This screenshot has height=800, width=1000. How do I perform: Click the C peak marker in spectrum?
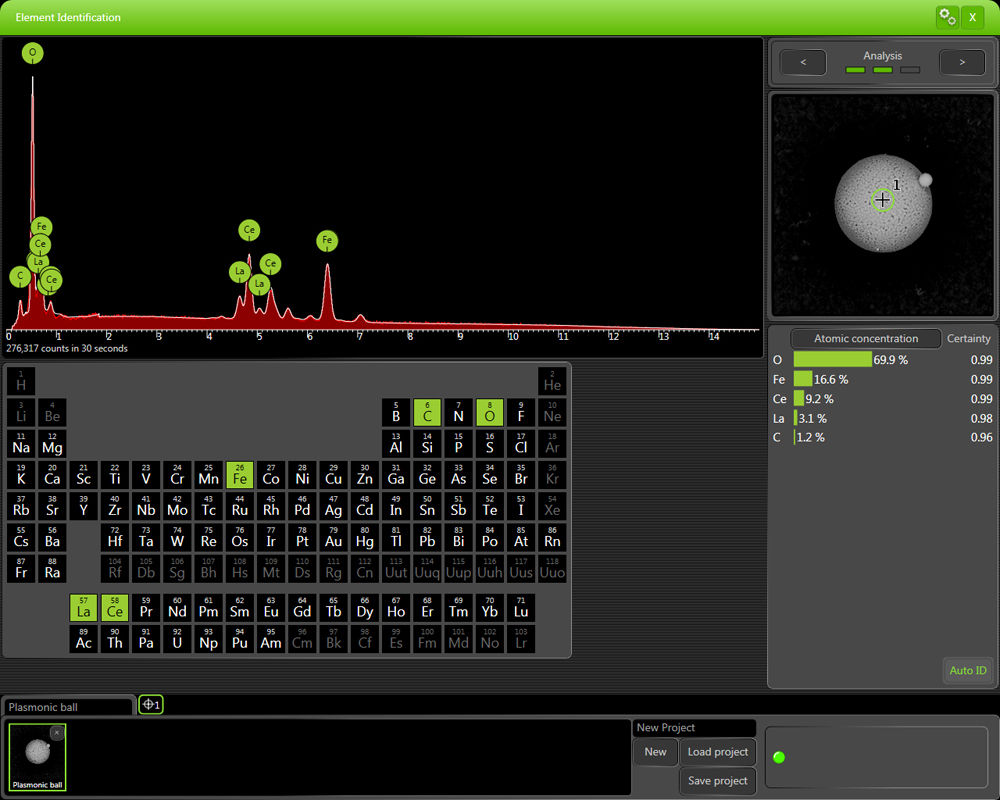[x=20, y=276]
